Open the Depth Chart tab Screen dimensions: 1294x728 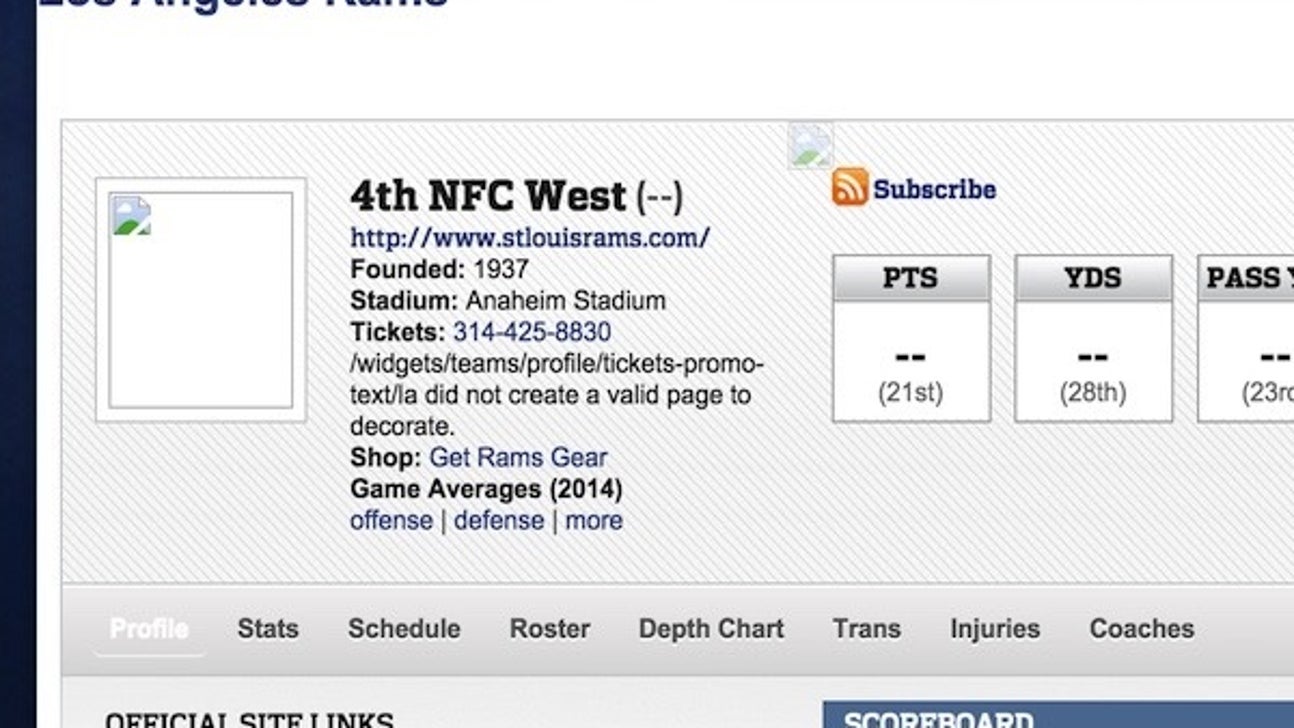click(x=710, y=629)
